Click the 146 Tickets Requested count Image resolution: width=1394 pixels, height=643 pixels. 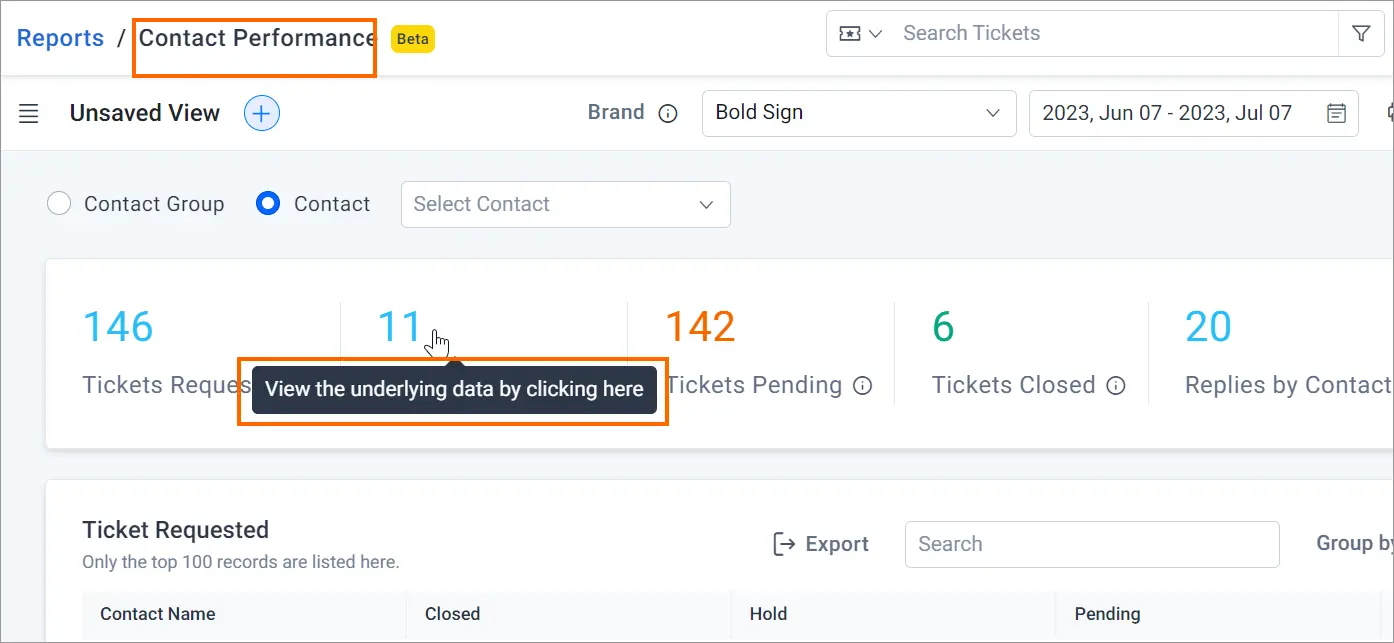118,326
